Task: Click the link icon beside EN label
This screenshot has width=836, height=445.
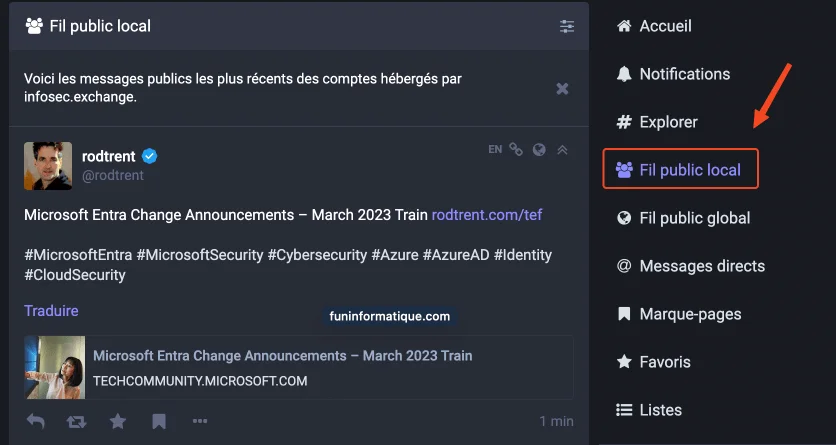Action: point(516,150)
